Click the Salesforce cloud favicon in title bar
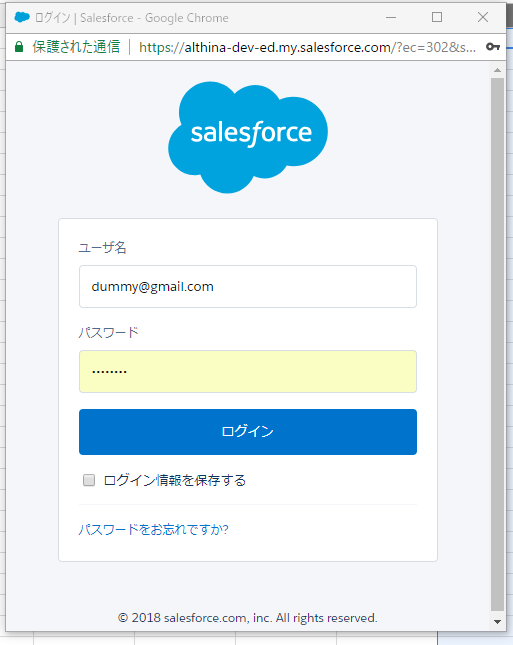 click(x=22, y=17)
